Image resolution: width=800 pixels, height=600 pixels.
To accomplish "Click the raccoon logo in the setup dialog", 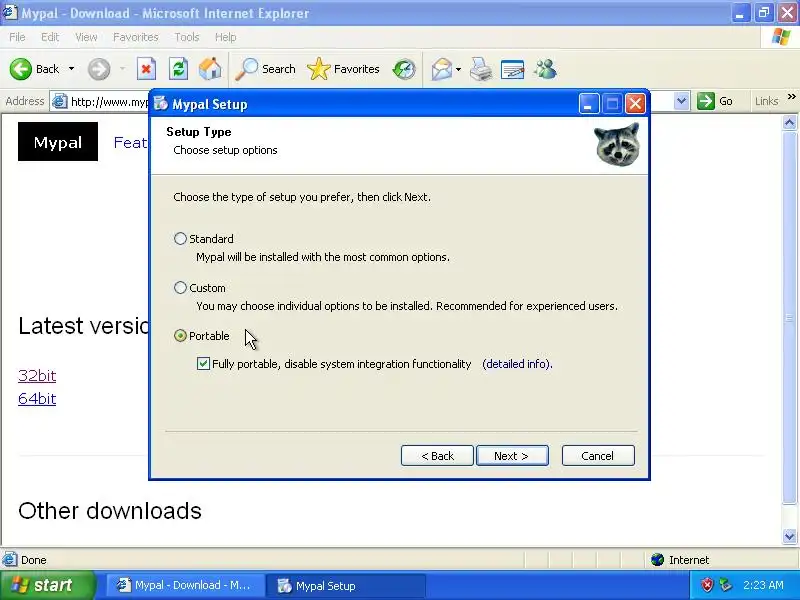I will [x=617, y=144].
